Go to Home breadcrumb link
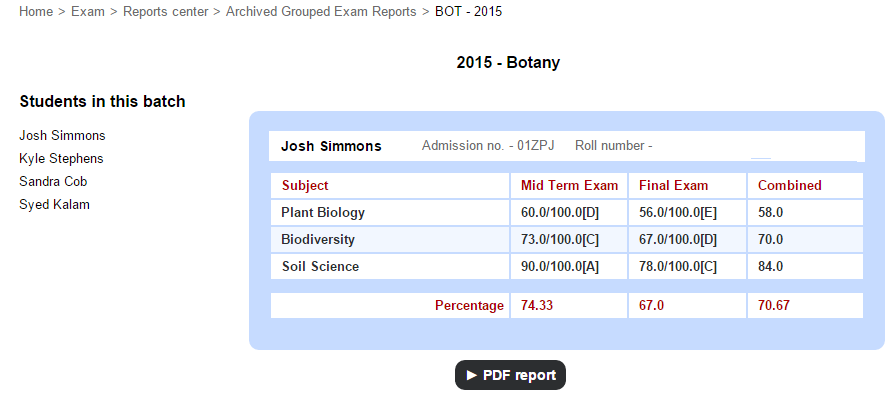 pyautogui.click(x=36, y=11)
